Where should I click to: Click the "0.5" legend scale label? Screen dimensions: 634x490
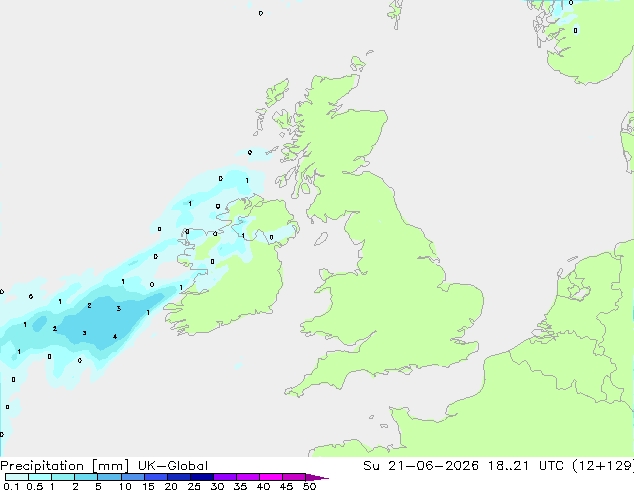click(35, 486)
